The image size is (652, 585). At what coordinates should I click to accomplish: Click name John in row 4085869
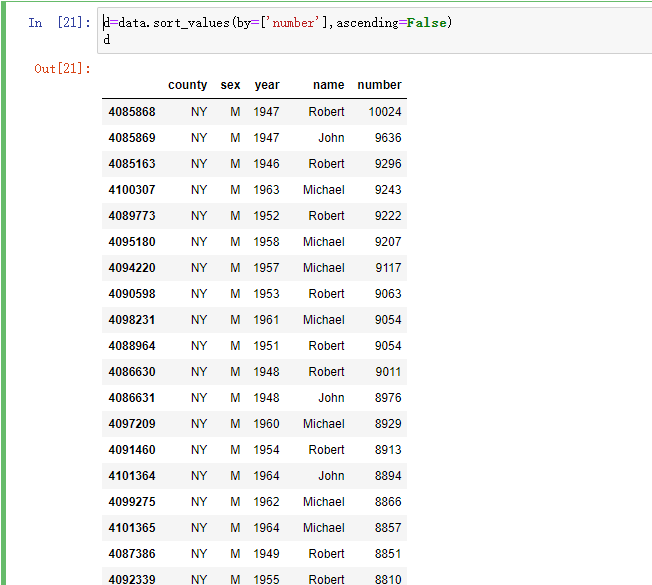tap(331, 138)
